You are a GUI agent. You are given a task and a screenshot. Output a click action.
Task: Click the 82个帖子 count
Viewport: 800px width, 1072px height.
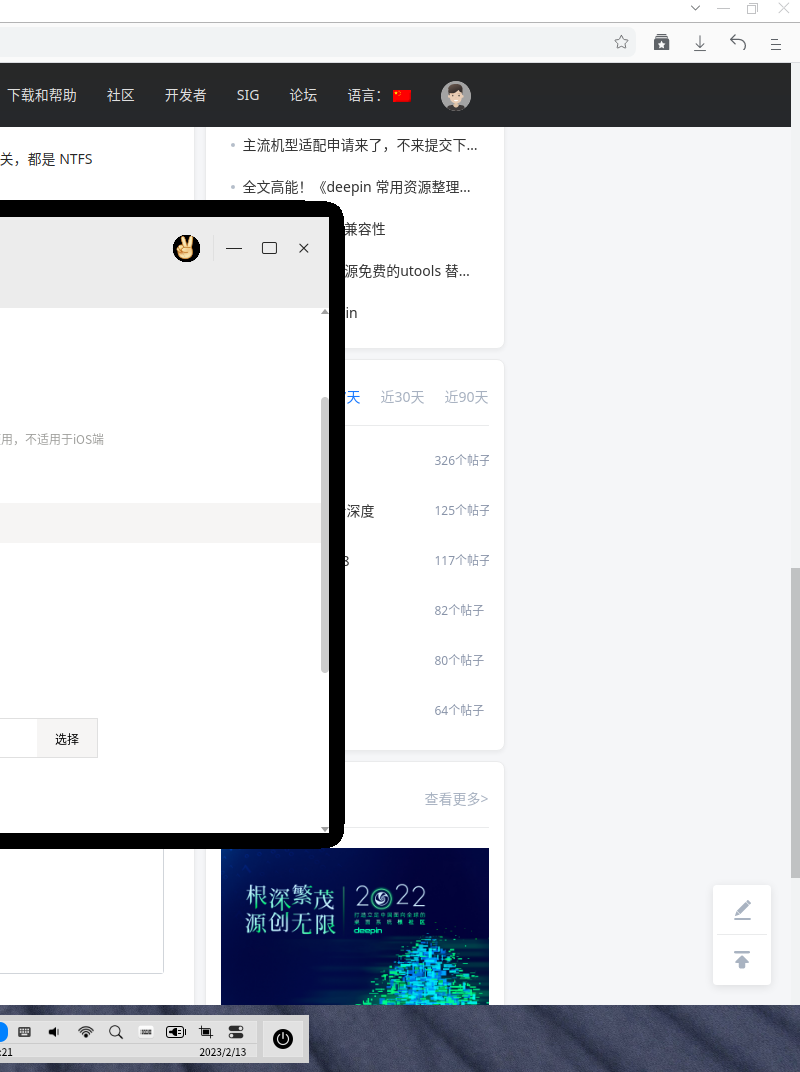459,610
